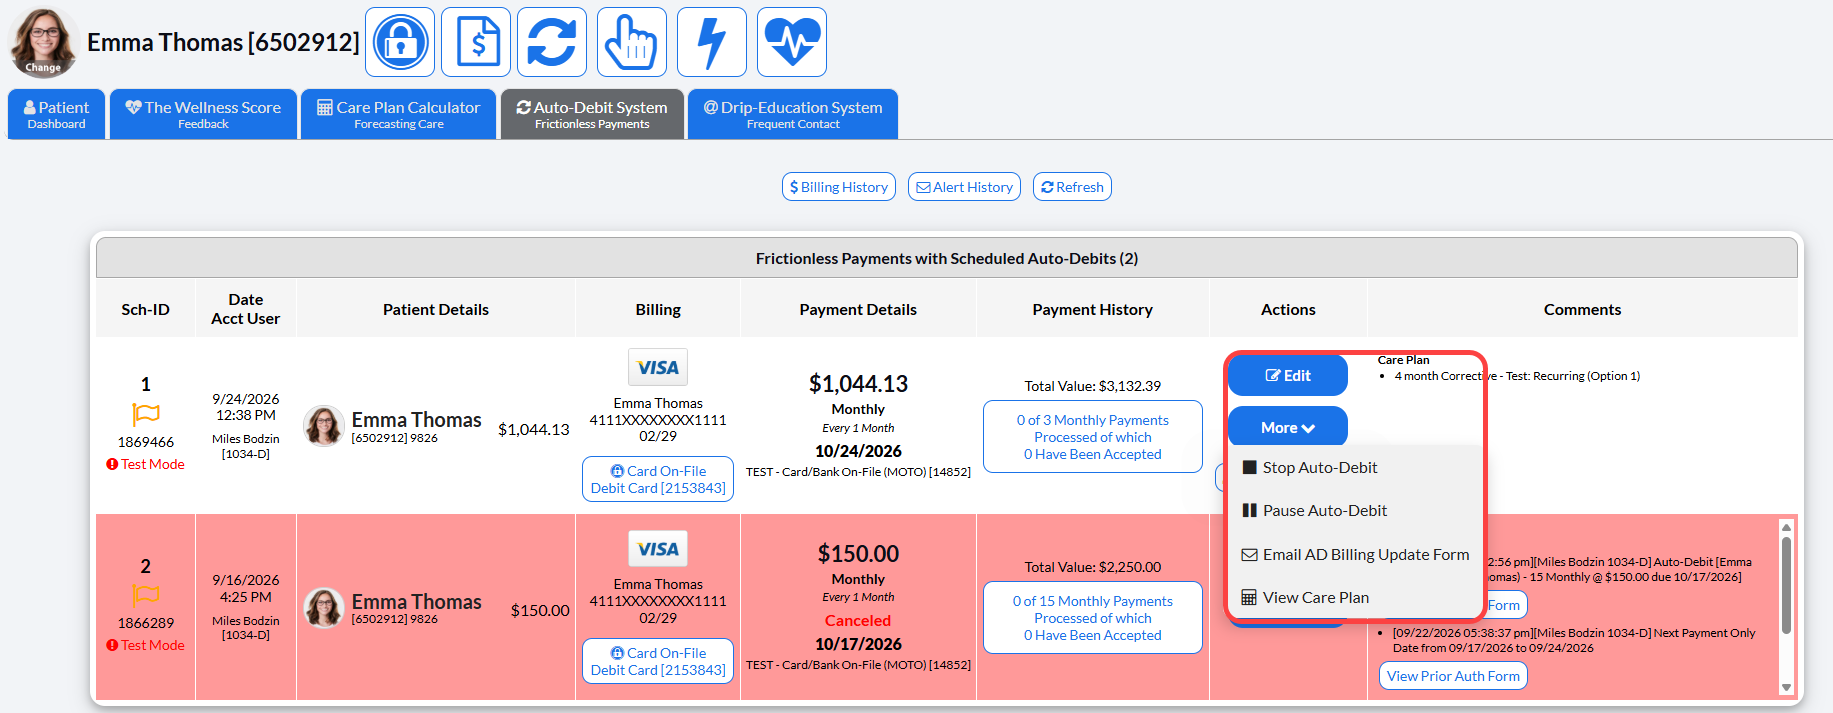
Task: Open Billing History
Action: pyautogui.click(x=839, y=187)
